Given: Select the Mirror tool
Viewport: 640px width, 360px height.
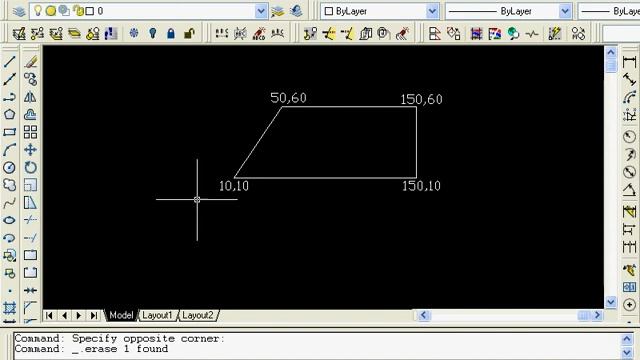Looking at the screenshot, I should pyautogui.click(x=31, y=97).
